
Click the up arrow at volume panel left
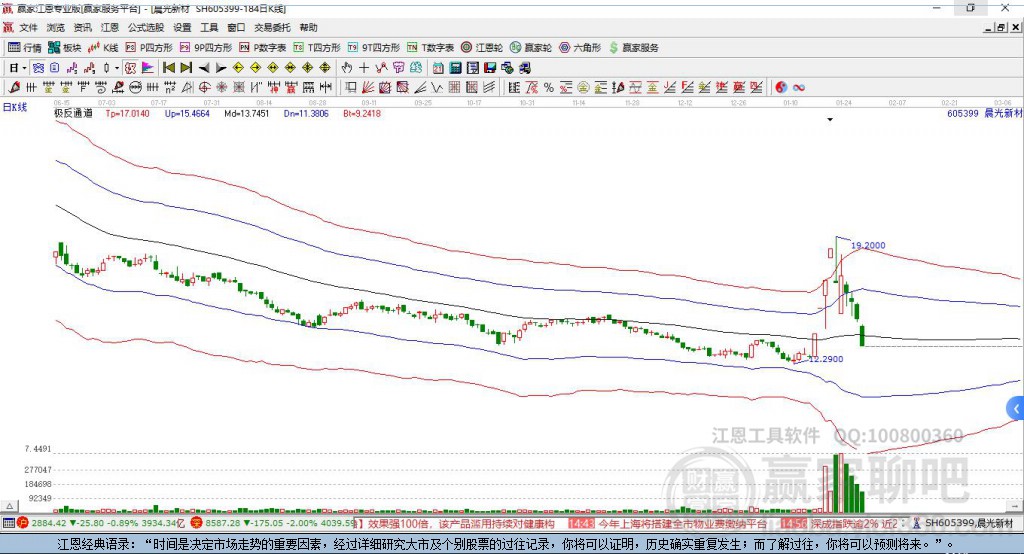(9, 506)
